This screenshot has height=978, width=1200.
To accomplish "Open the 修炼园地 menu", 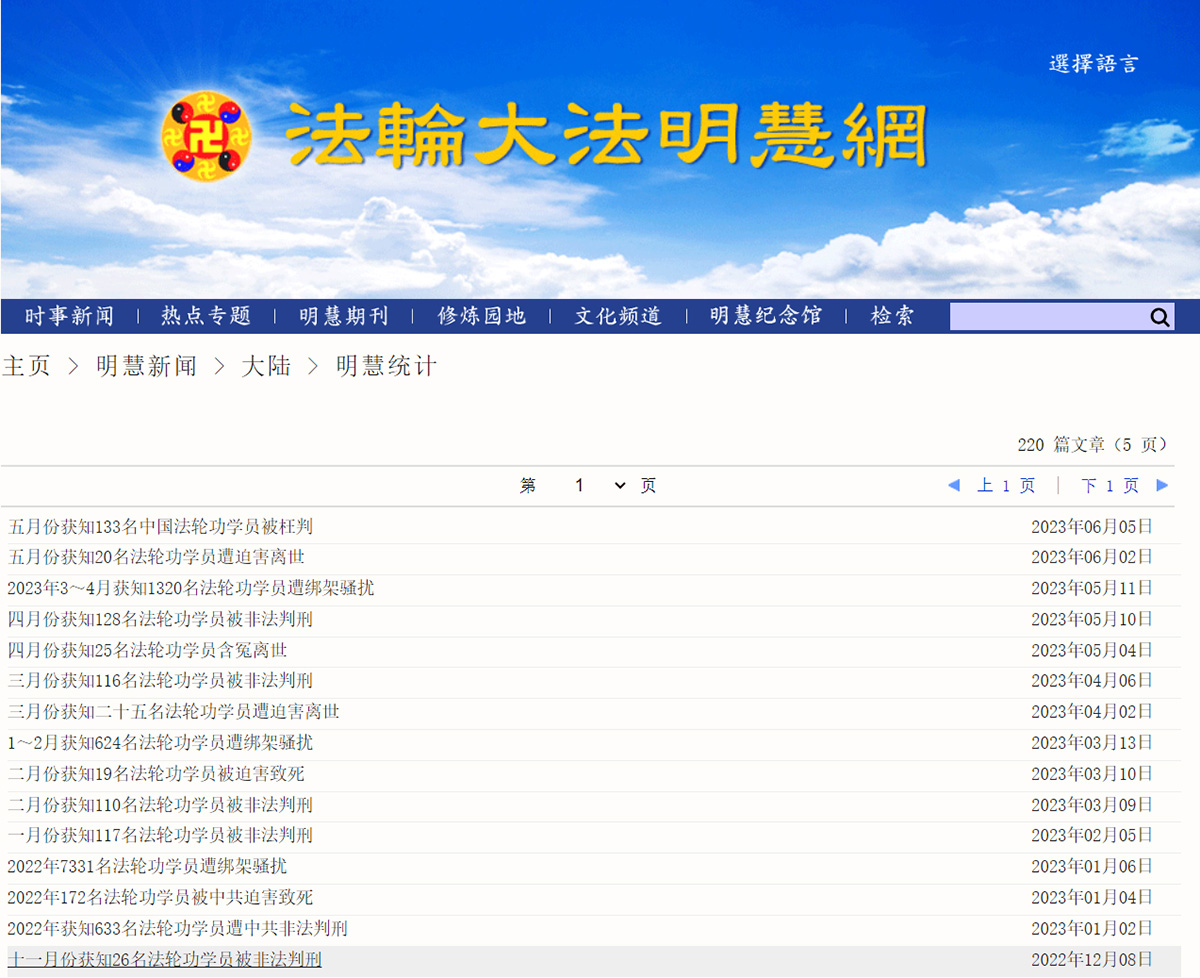I will click(482, 316).
